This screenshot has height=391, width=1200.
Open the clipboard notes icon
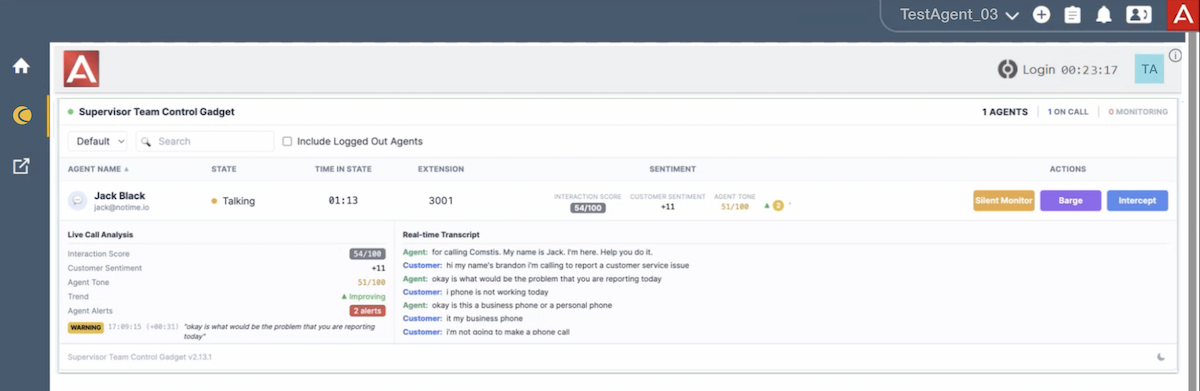(1072, 14)
